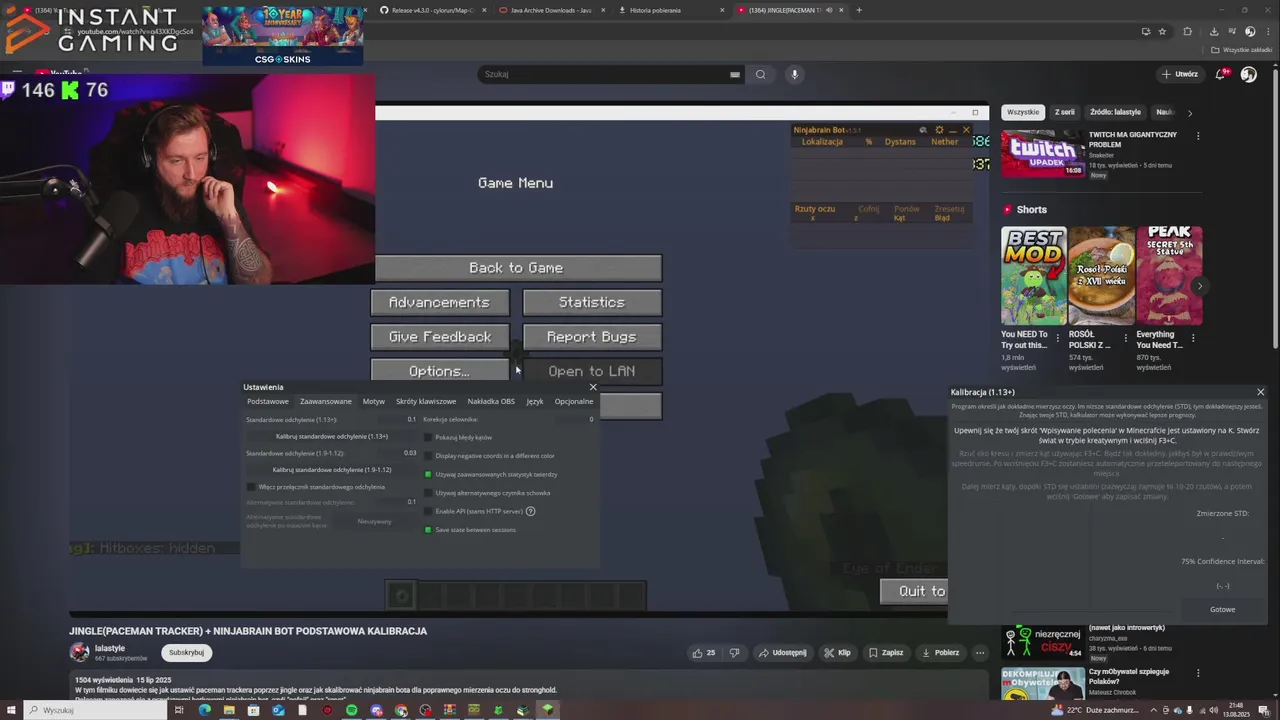Switch to the Podstawowe settings tab
The height and width of the screenshot is (720, 1280).
268,401
